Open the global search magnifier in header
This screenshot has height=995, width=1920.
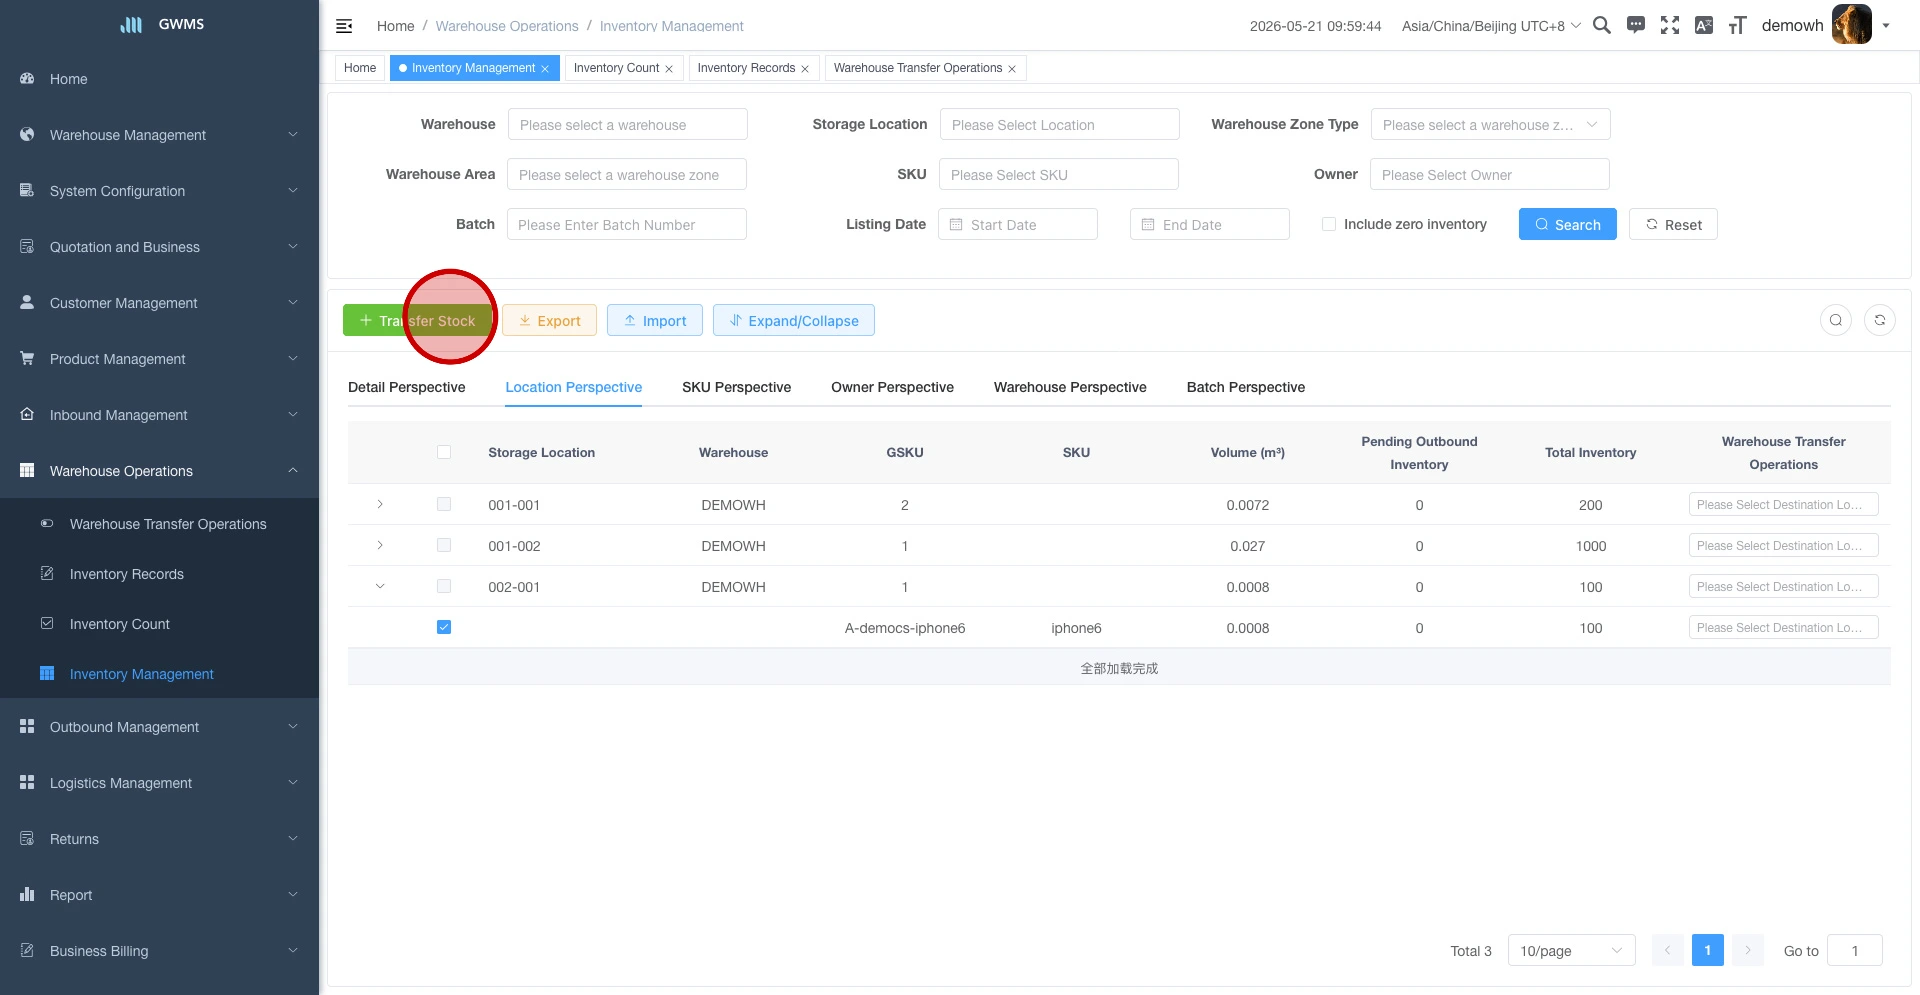[x=1602, y=25]
